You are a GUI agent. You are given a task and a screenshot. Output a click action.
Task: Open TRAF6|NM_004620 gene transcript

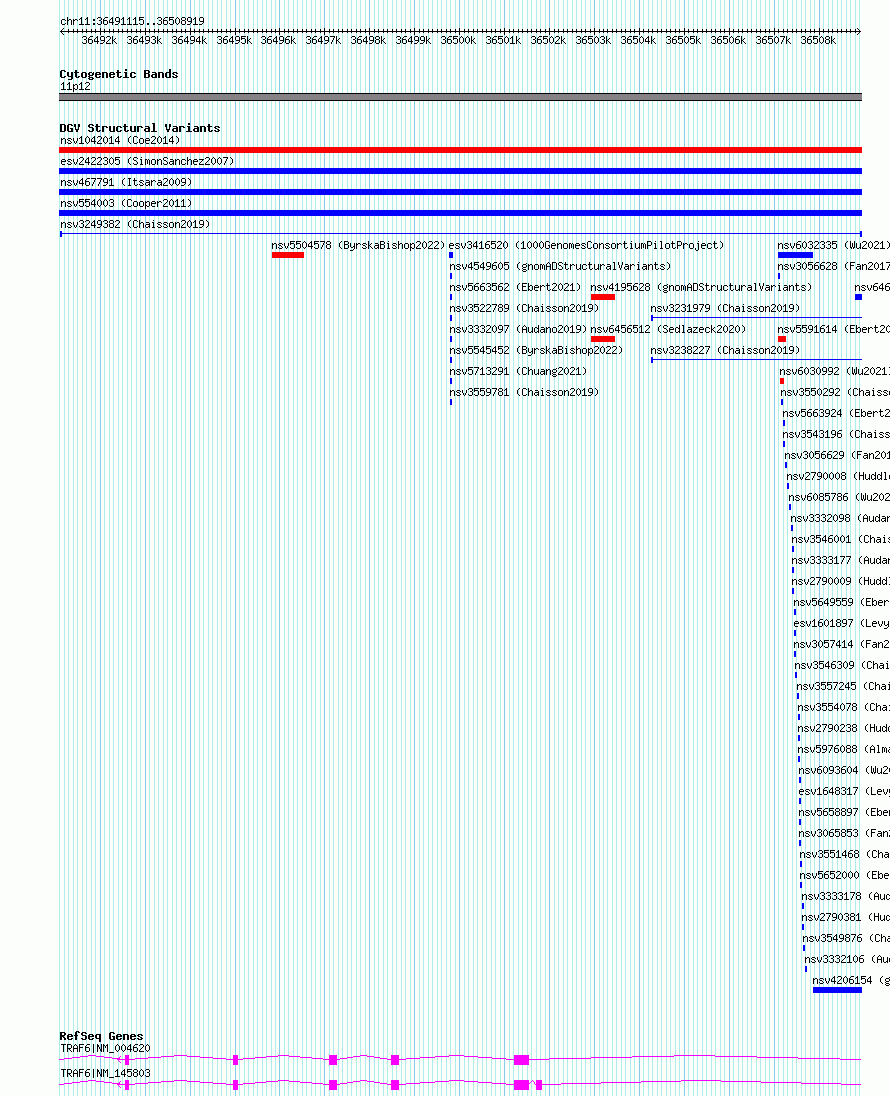coord(106,1048)
